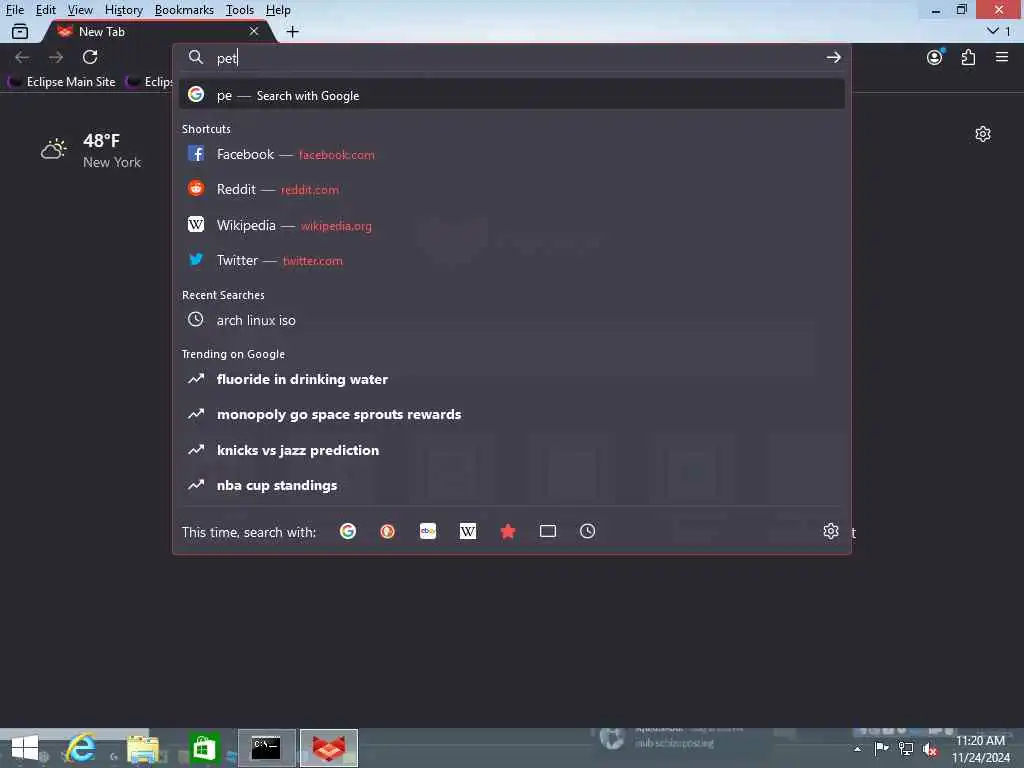Image resolution: width=1024 pixels, height=768 pixels.
Task: Open the File menu
Action: [x=14, y=10]
